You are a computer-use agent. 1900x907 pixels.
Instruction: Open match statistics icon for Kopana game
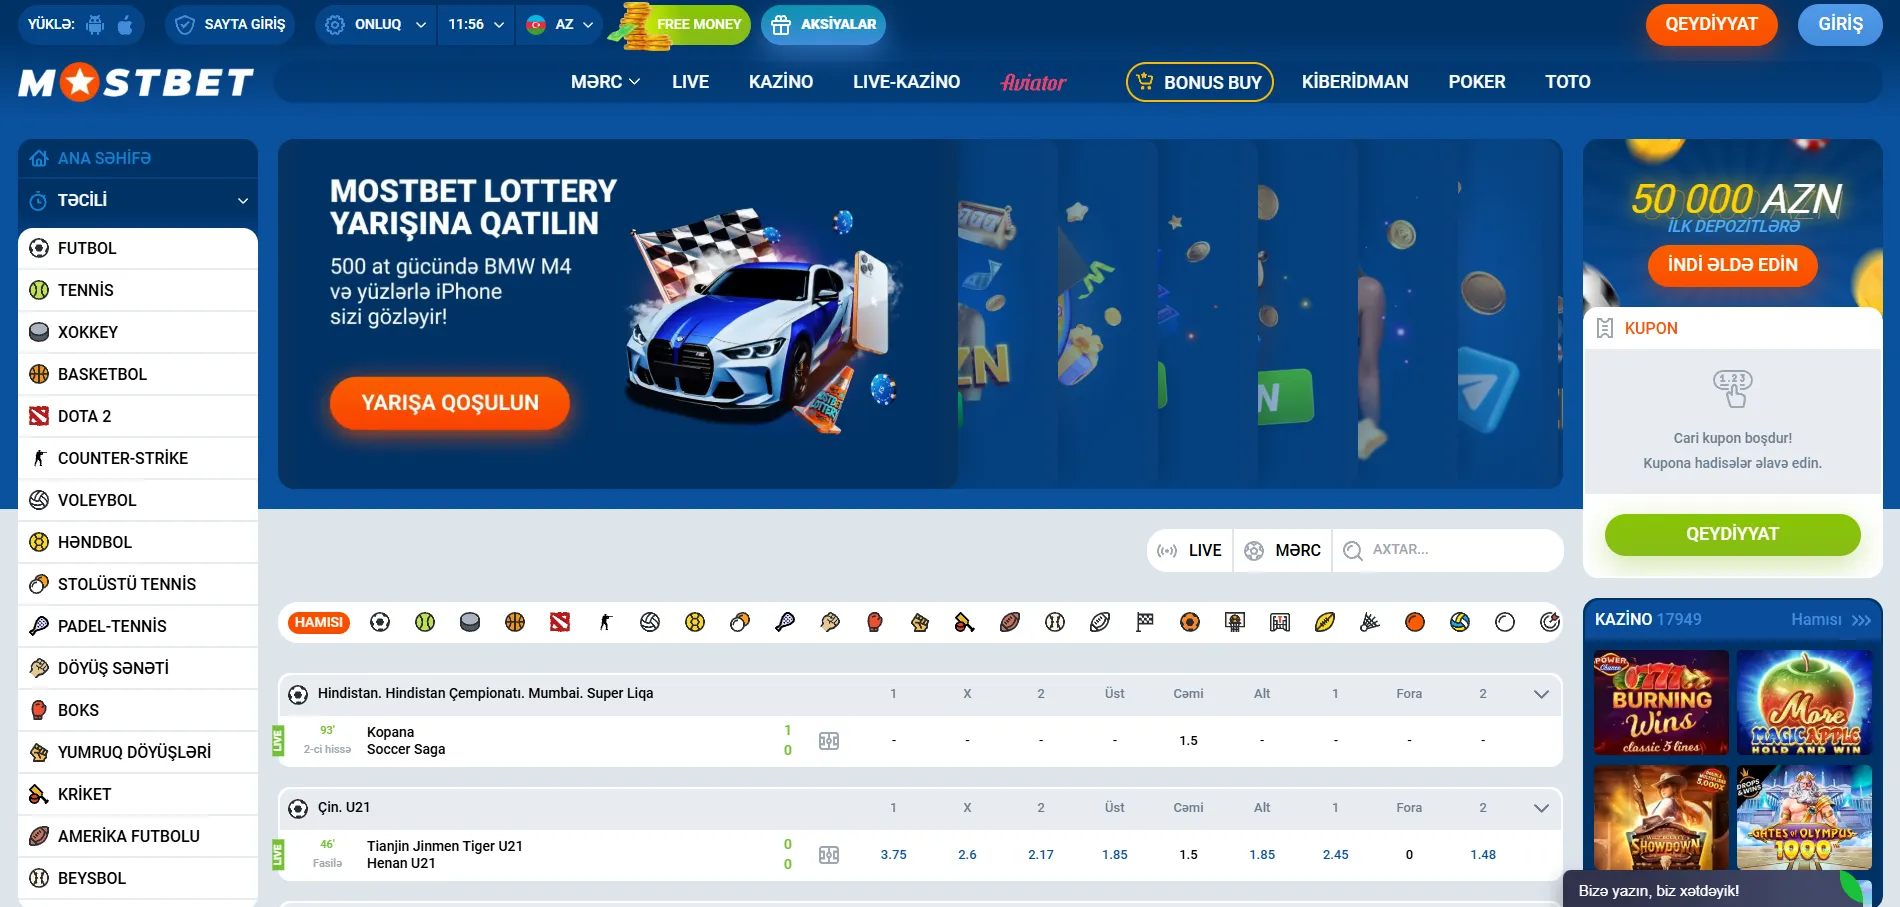tap(829, 741)
